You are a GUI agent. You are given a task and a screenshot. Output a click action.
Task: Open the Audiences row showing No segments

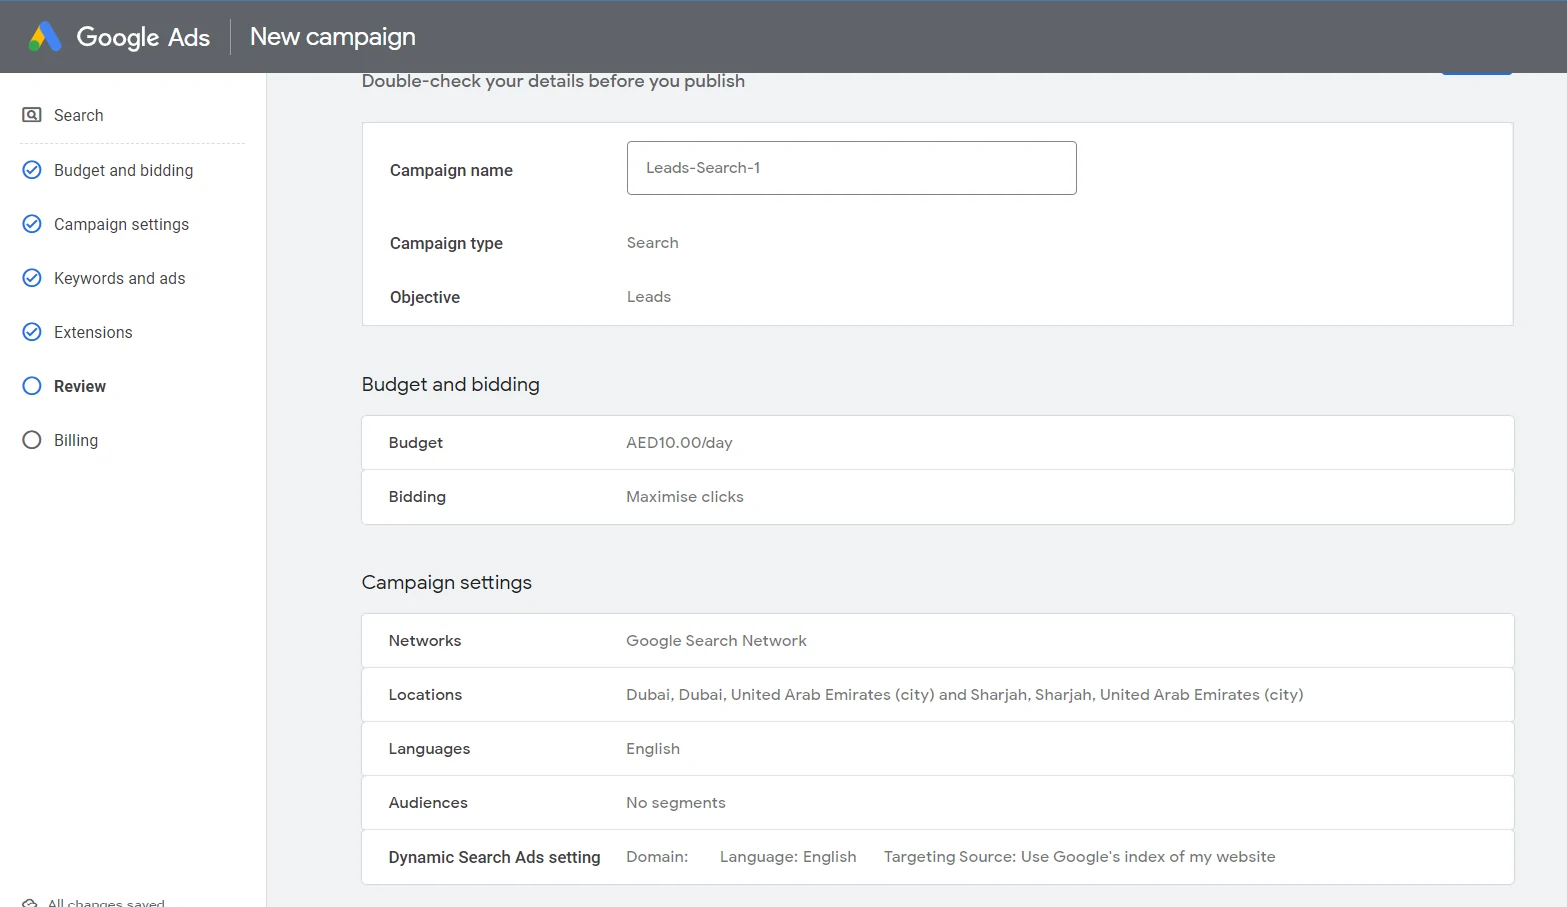(x=938, y=803)
